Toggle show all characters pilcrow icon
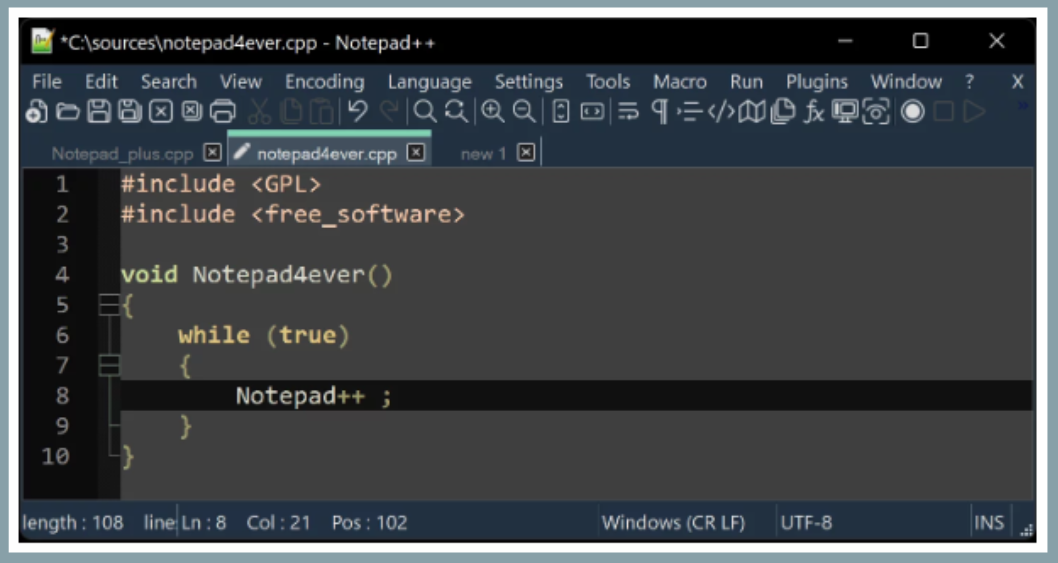This screenshot has width=1058, height=563. coord(660,111)
